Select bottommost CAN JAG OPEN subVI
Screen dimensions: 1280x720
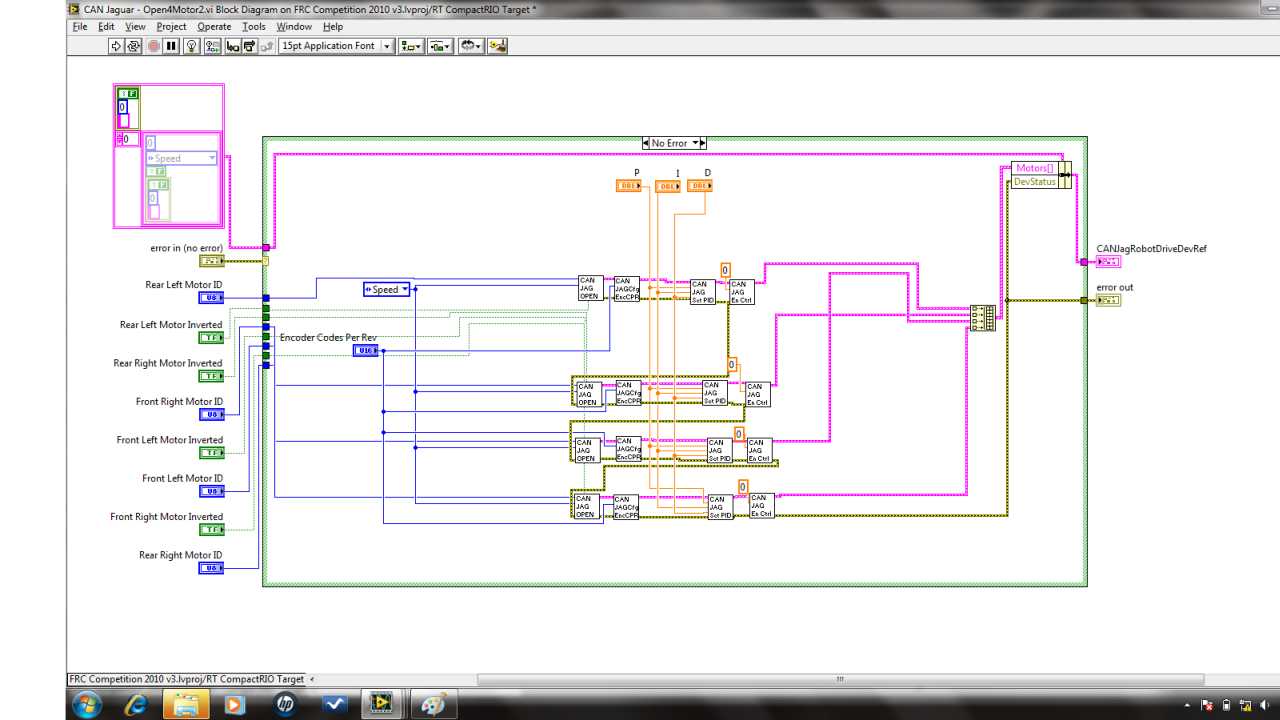pos(586,506)
